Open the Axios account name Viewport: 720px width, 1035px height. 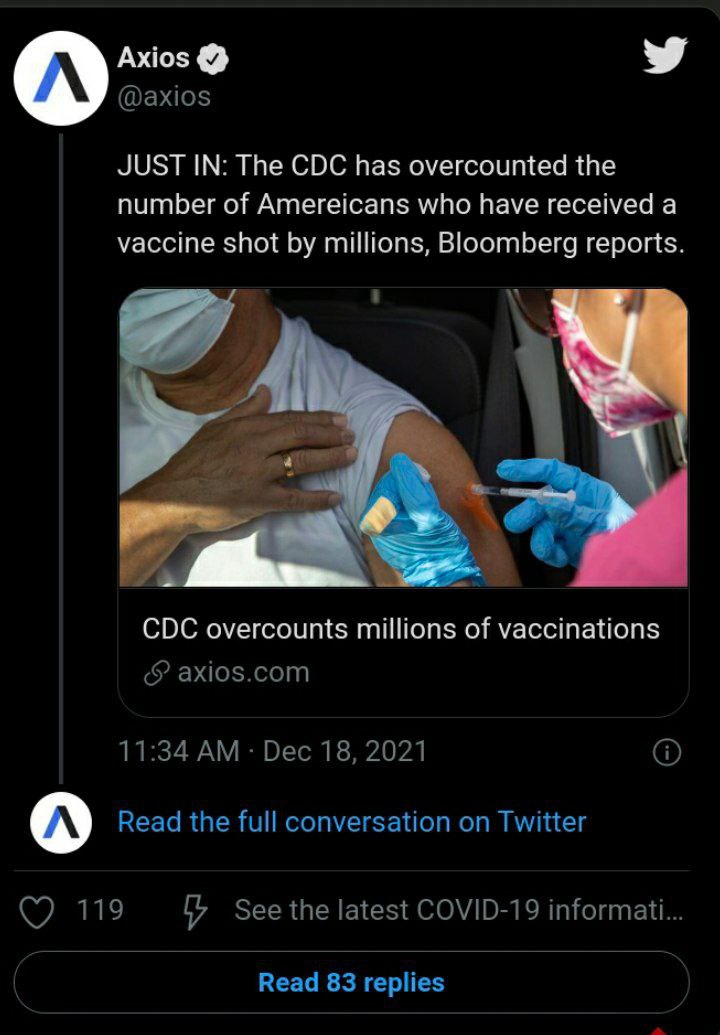click(x=153, y=58)
